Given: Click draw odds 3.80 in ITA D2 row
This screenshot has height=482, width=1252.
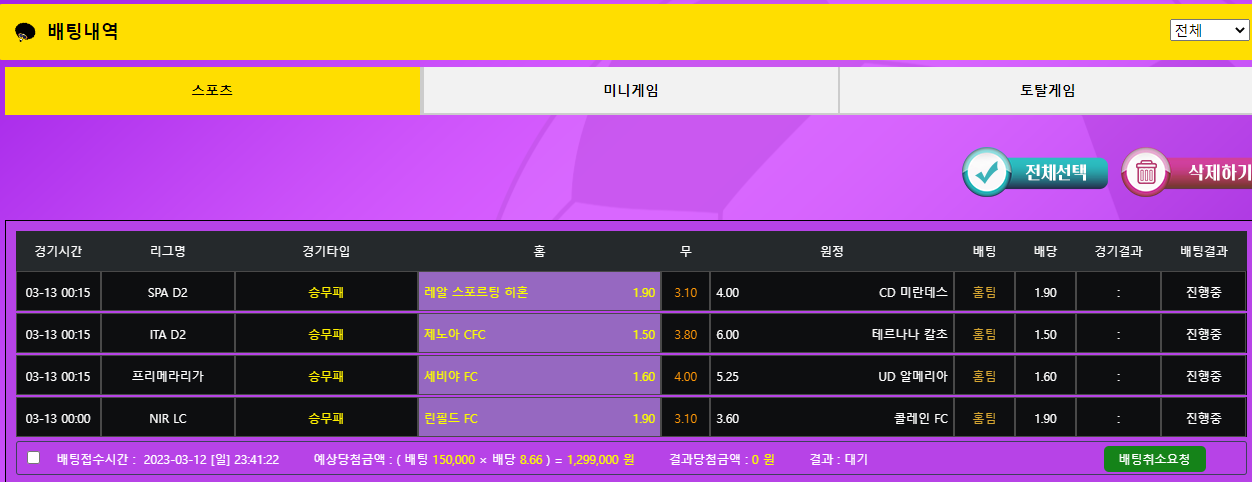Looking at the screenshot, I should coord(685,335).
